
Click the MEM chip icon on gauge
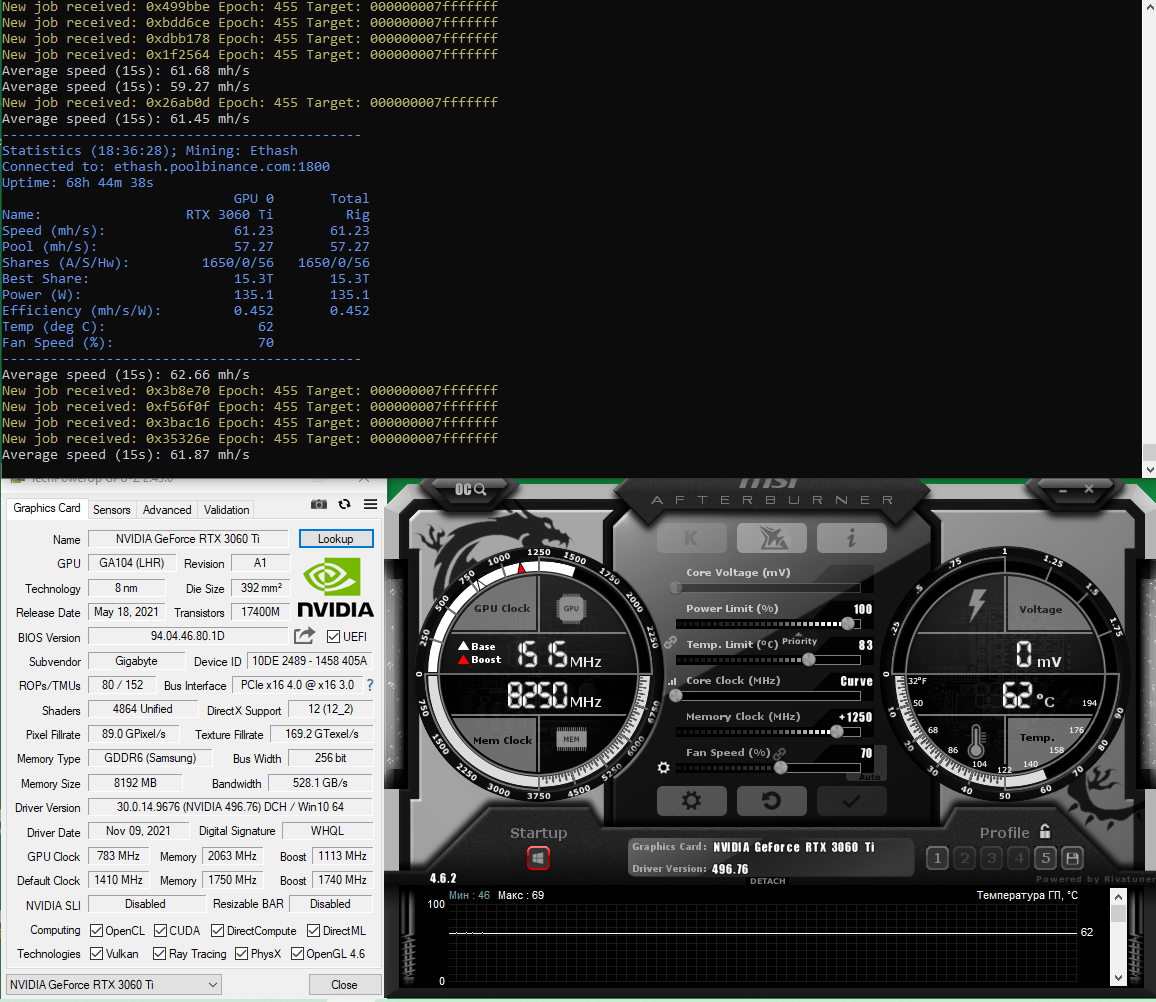click(571, 739)
